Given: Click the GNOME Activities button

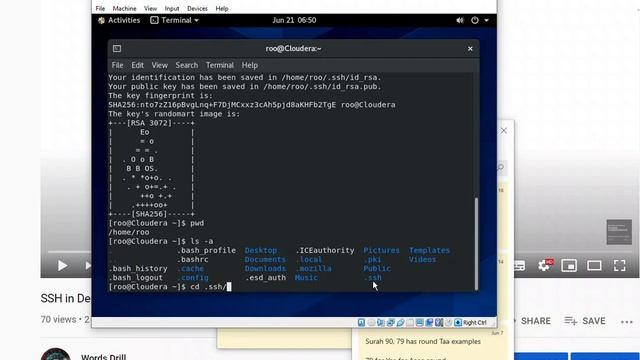Looking at the screenshot, I should coord(119,20).
